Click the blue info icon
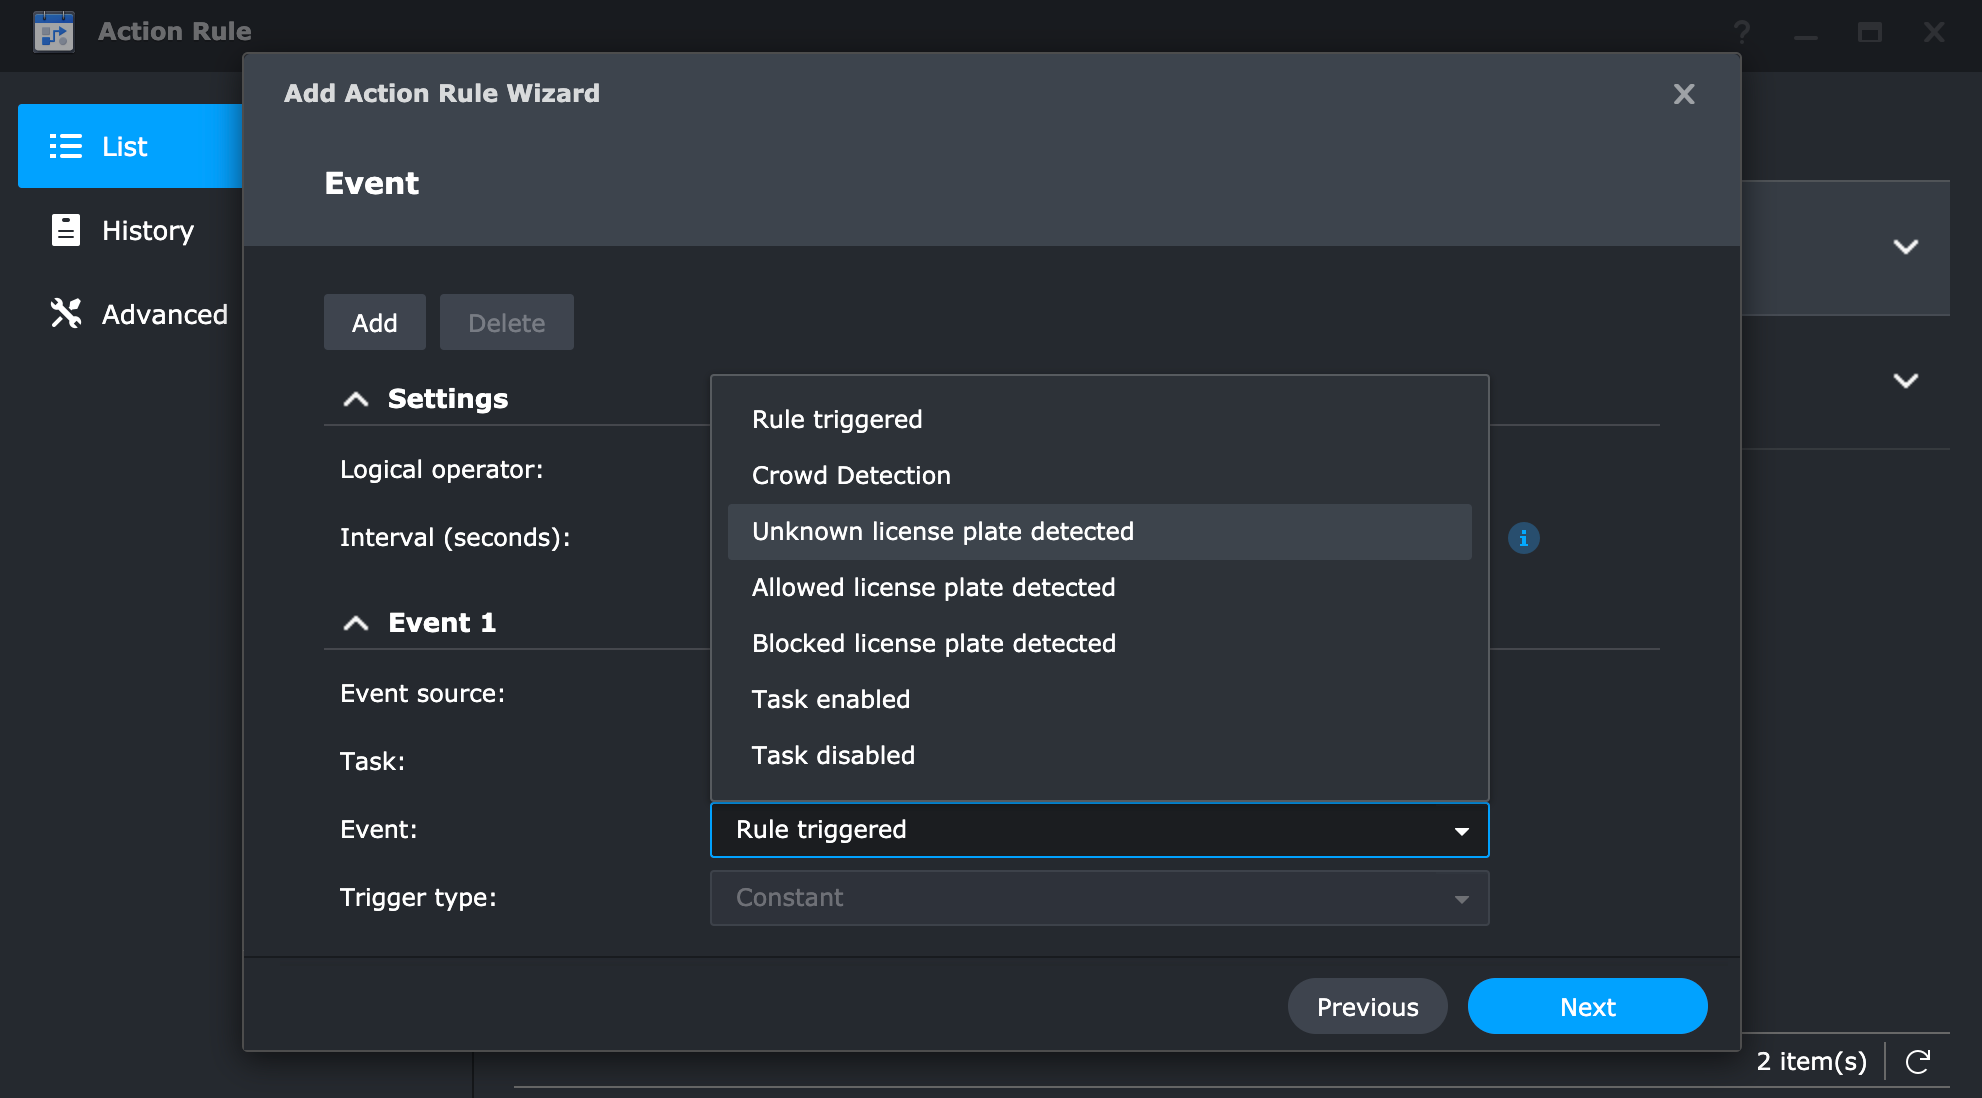This screenshot has height=1098, width=1982. tap(1523, 538)
